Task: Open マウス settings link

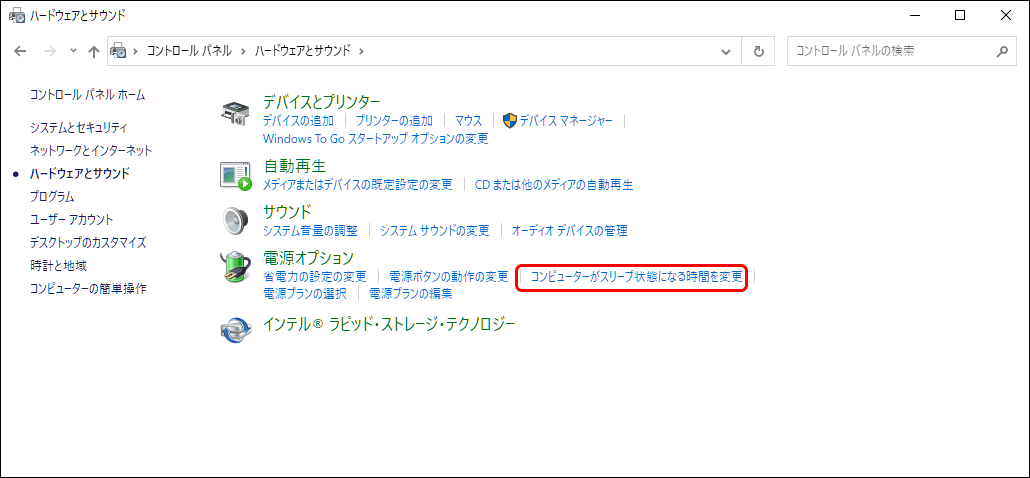Action: [468, 120]
